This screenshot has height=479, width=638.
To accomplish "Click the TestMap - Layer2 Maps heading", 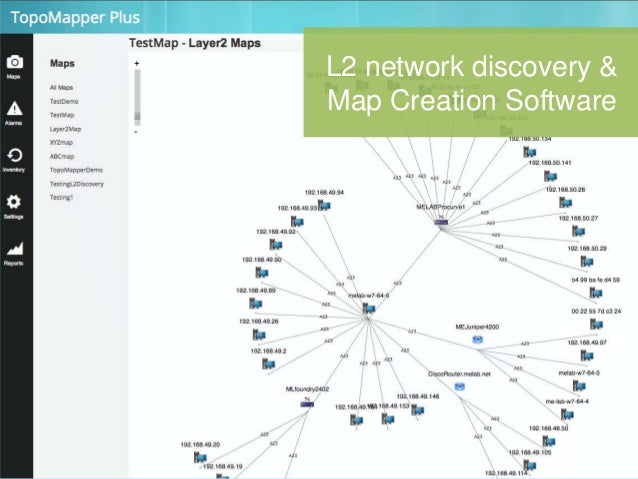I will tap(194, 43).
